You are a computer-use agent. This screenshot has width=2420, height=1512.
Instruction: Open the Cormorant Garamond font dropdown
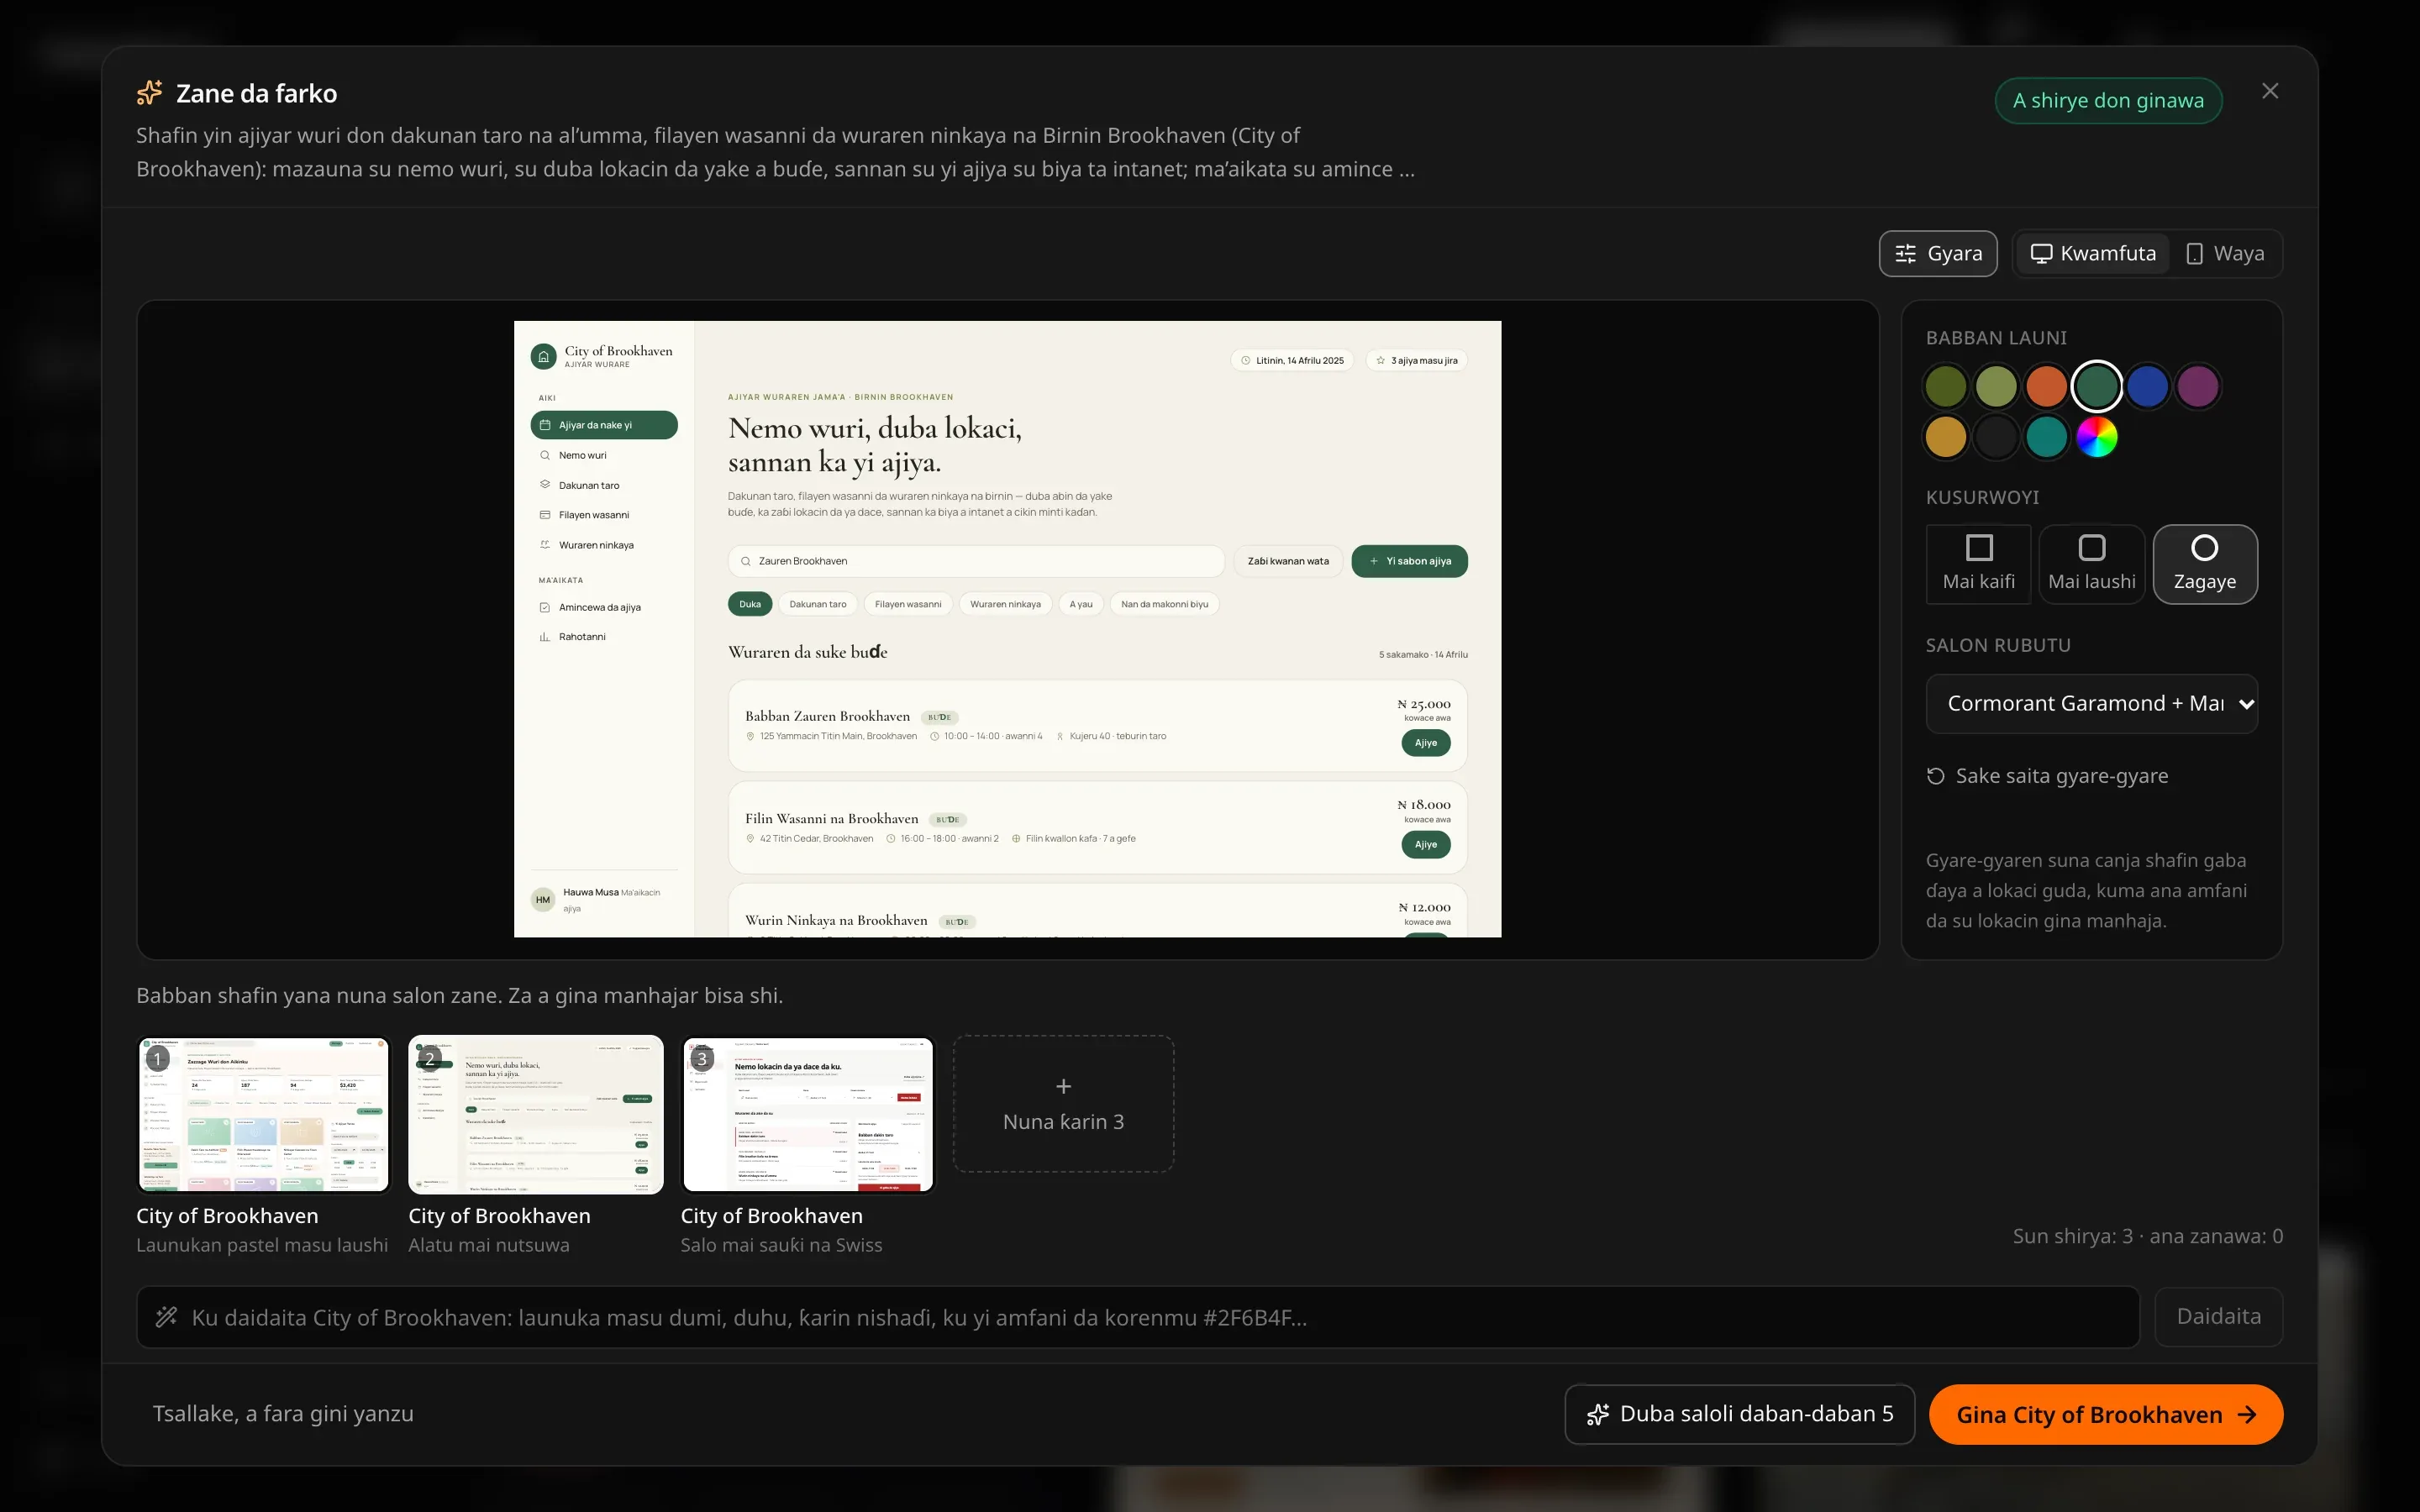(x=2092, y=704)
